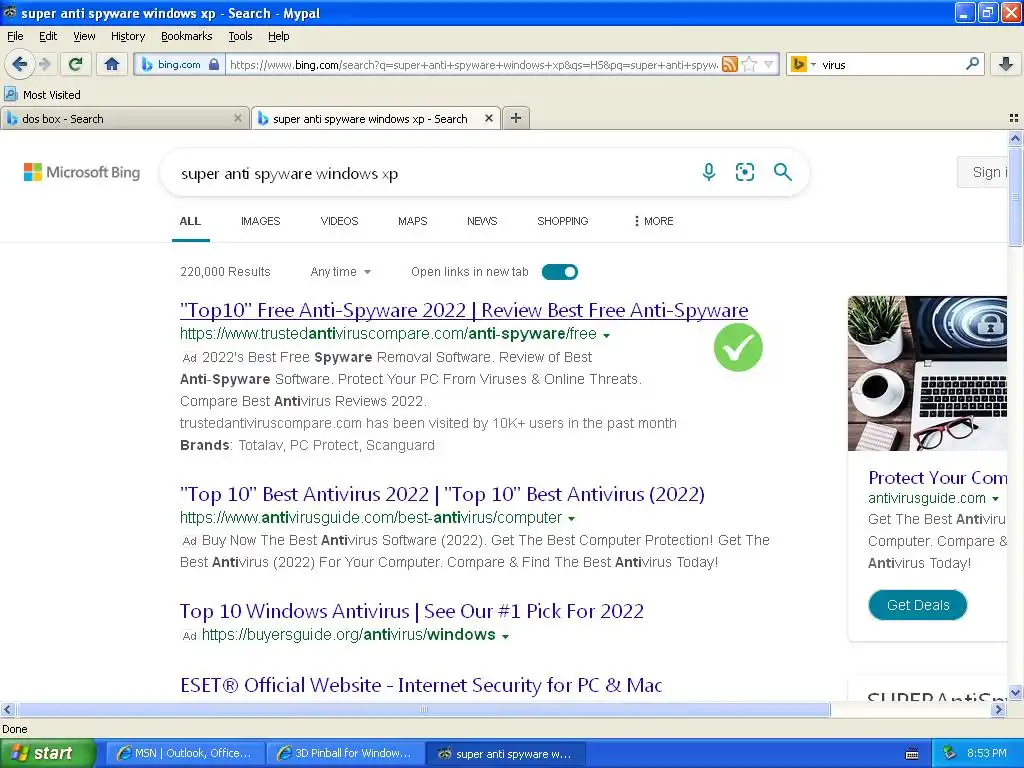Image resolution: width=1024 pixels, height=768 pixels.
Task: Switch to the VIDEOS tab
Action: [x=340, y=221]
